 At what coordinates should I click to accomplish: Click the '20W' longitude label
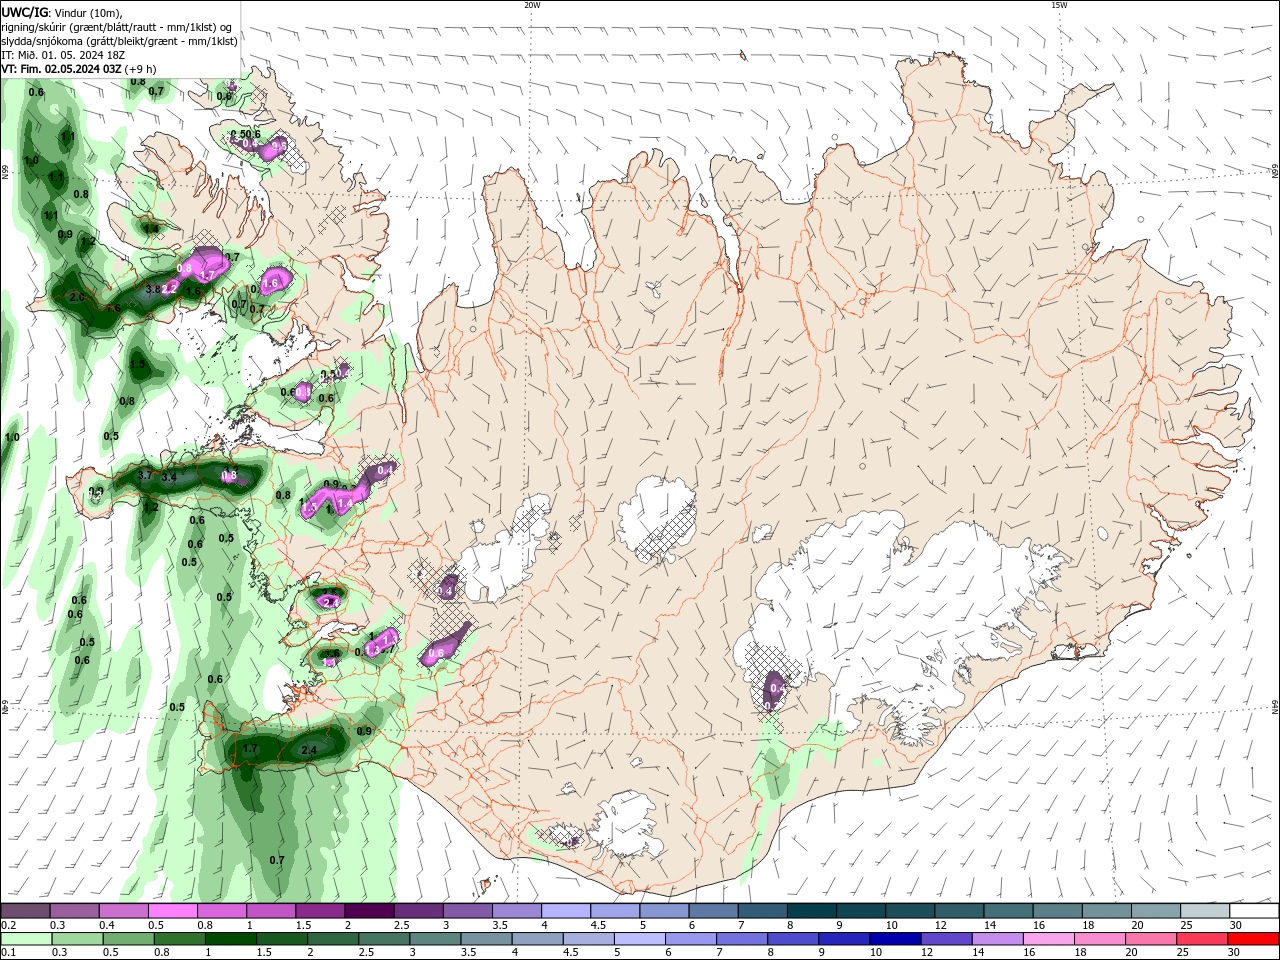coord(532,5)
